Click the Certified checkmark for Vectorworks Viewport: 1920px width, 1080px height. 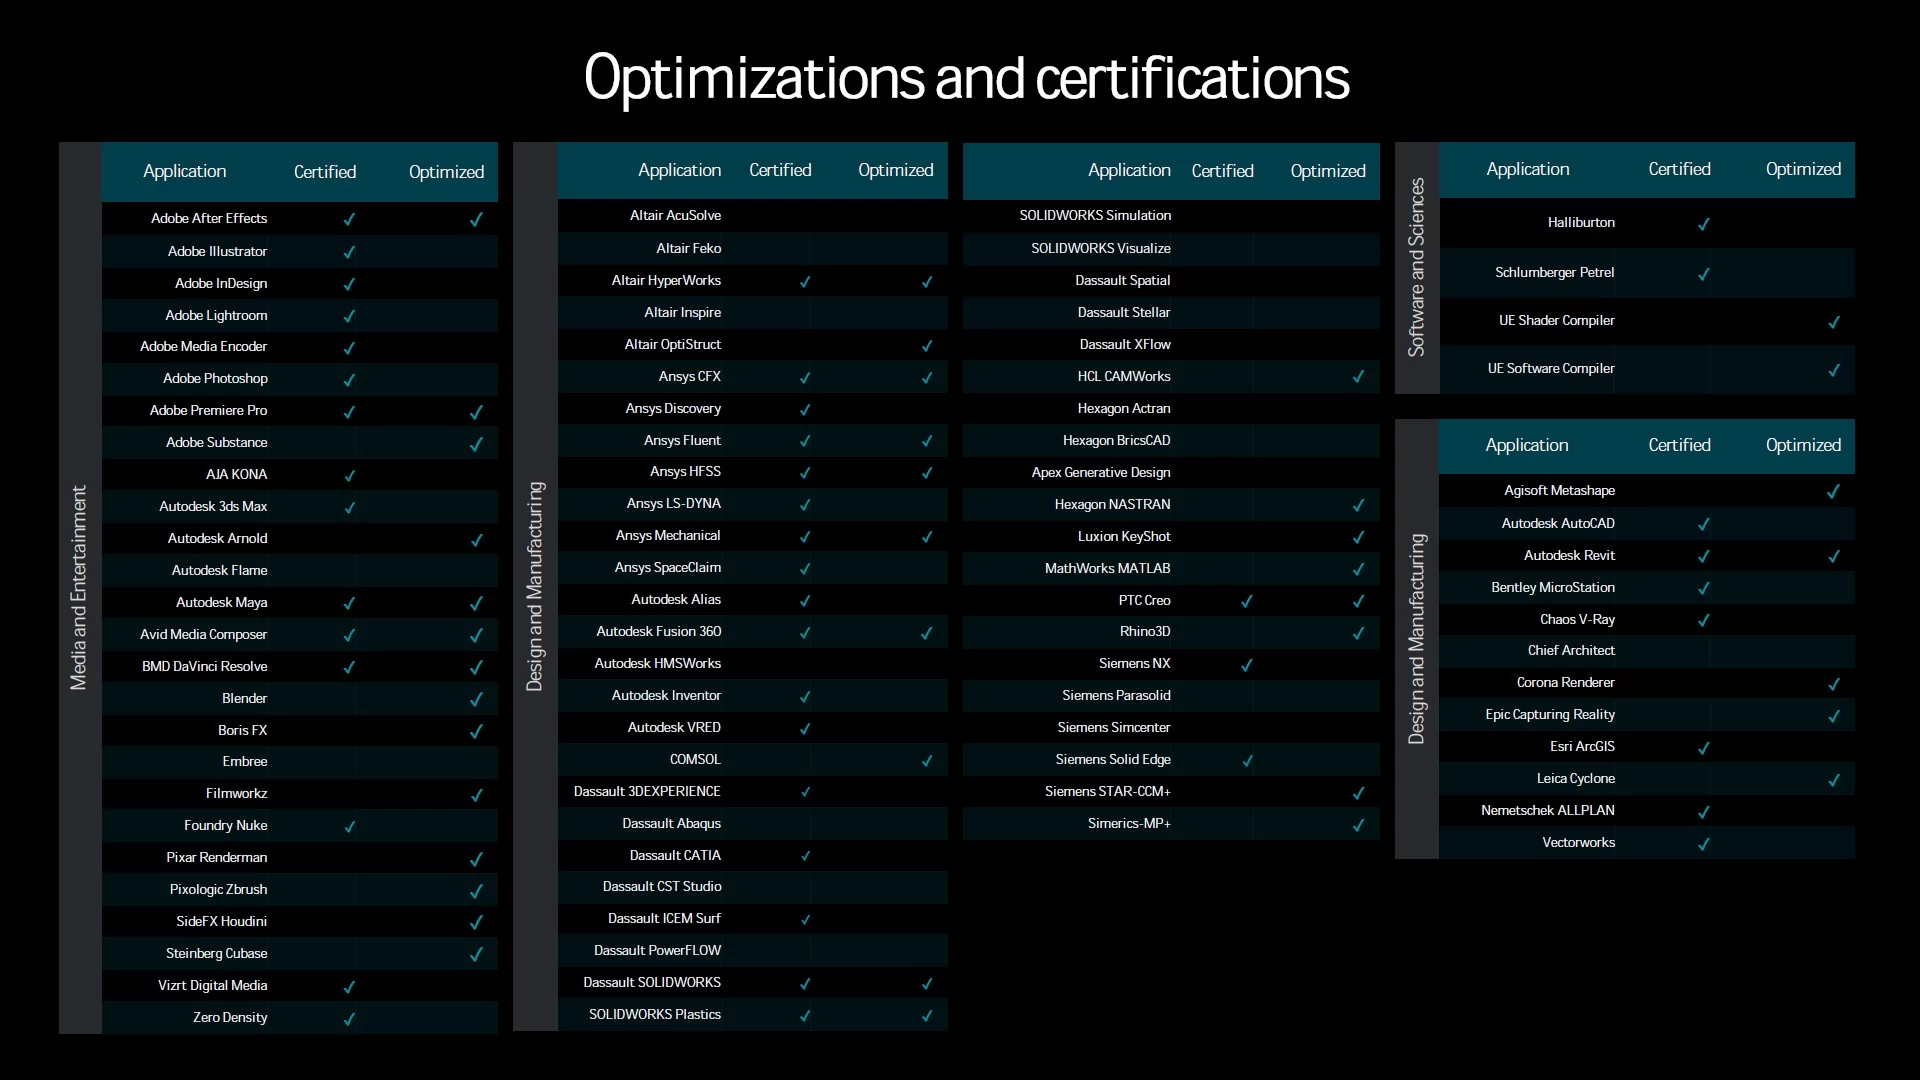click(x=1704, y=843)
